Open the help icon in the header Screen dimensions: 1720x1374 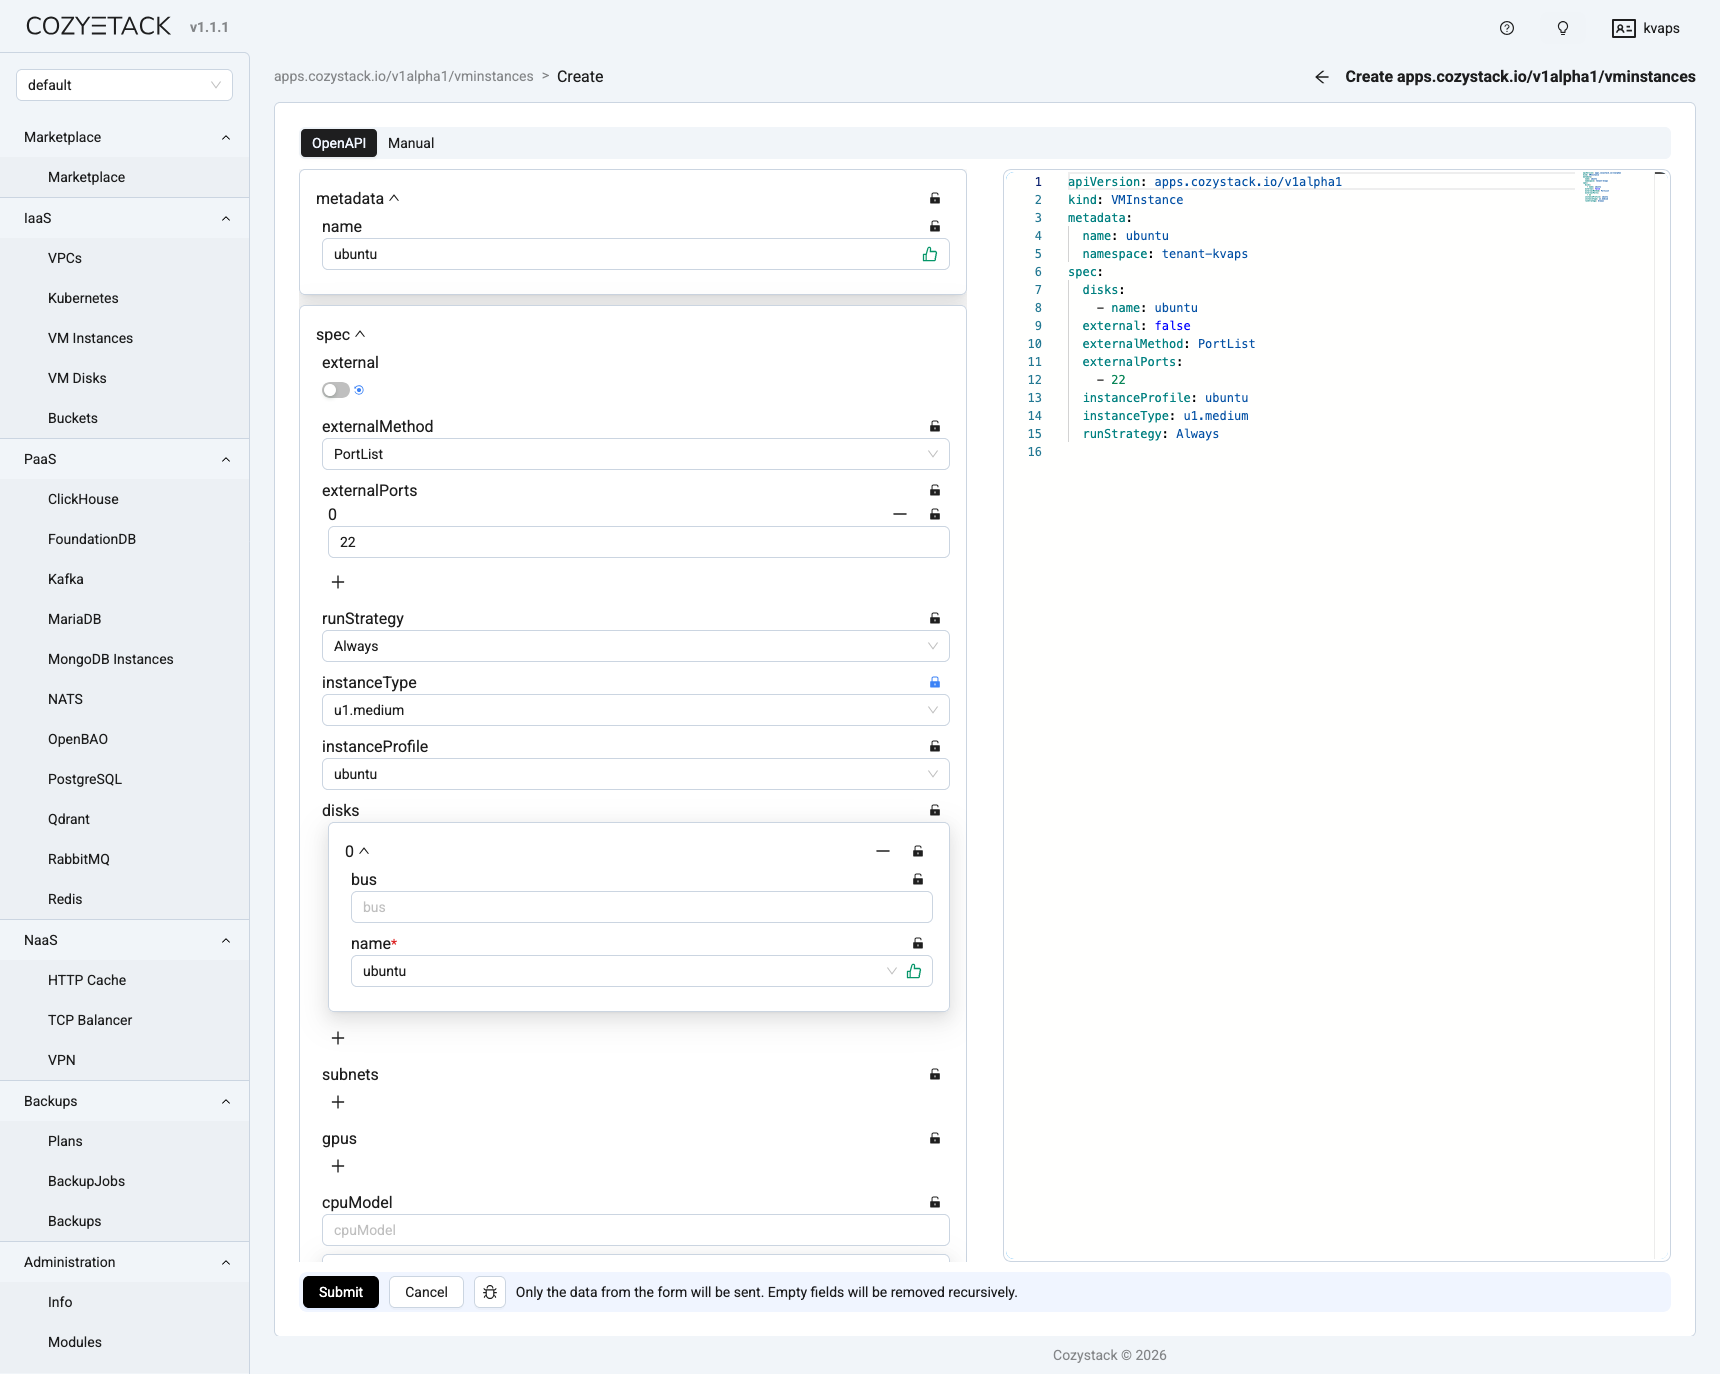point(1506,28)
